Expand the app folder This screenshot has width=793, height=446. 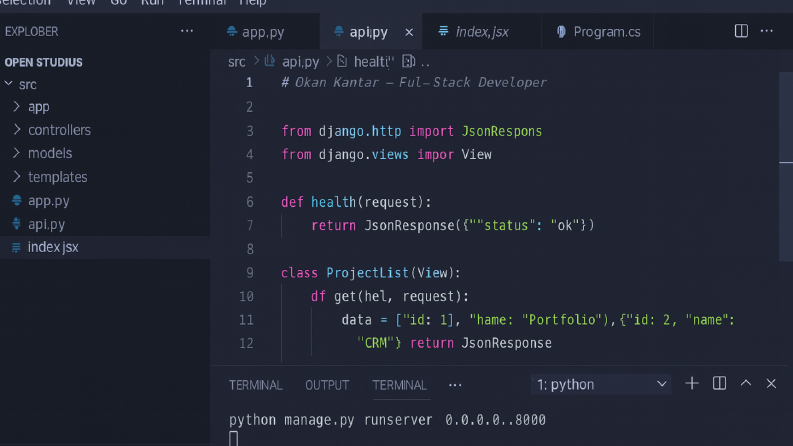click(x=38, y=107)
